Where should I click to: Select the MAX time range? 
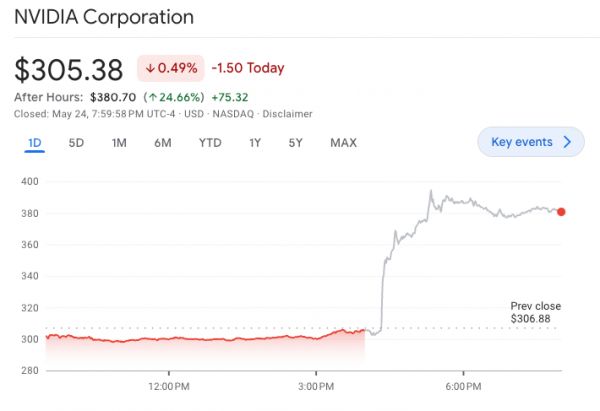tap(343, 142)
